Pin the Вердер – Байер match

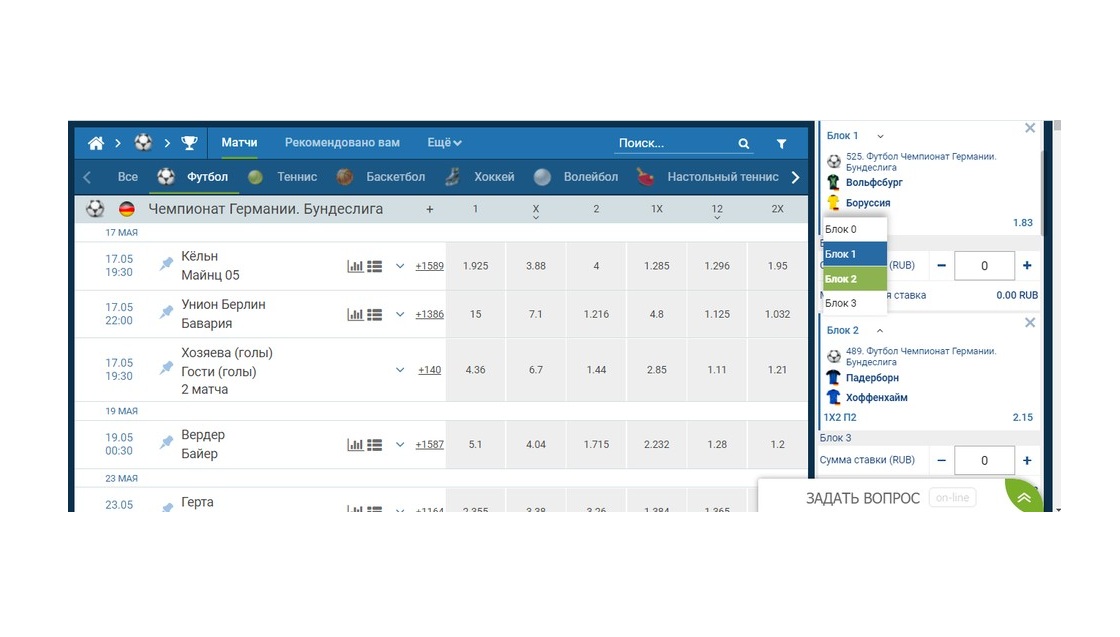(x=166, y=442)
